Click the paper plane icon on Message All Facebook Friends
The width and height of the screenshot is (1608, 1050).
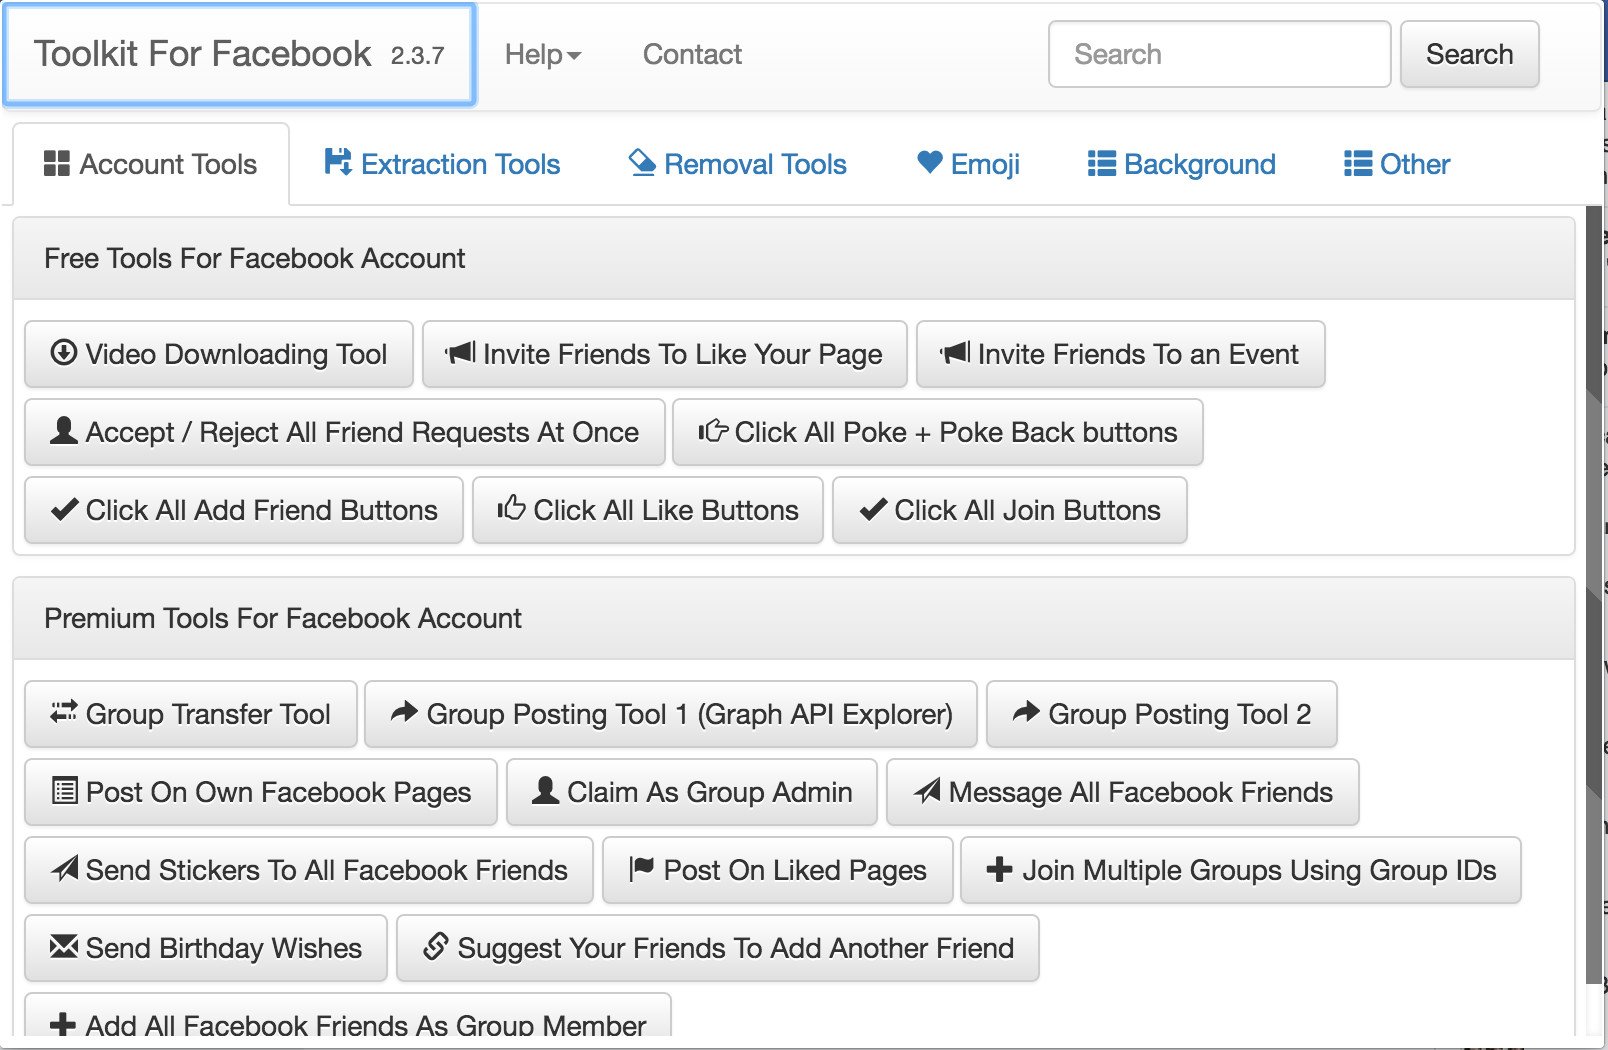[927, 791]
